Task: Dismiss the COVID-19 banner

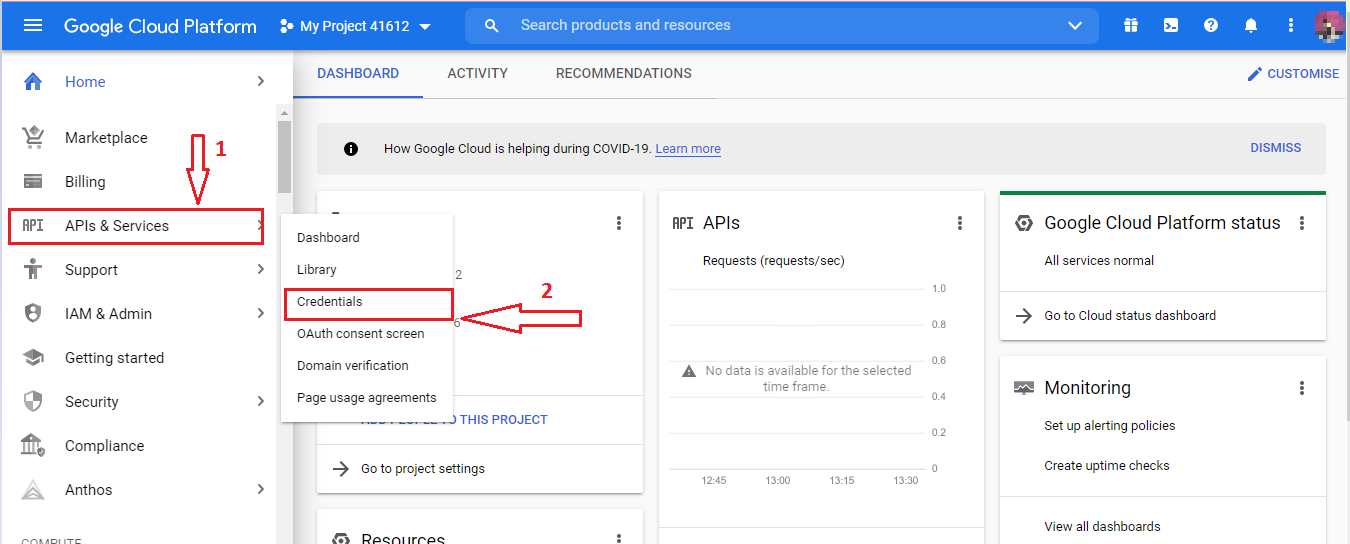Action: pos(1276,148)
